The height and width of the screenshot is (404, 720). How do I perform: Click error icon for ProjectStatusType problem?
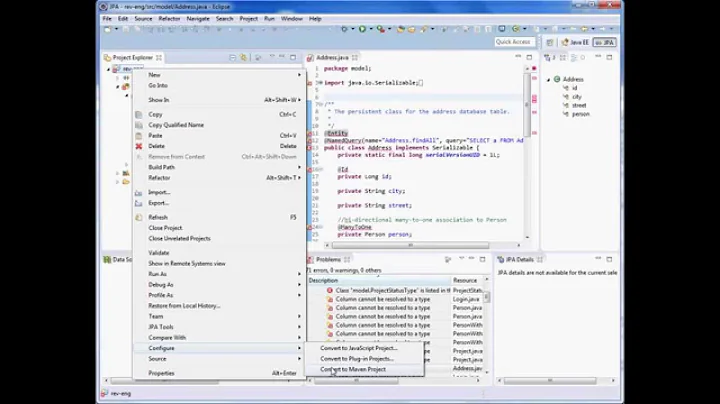(330, 291)
